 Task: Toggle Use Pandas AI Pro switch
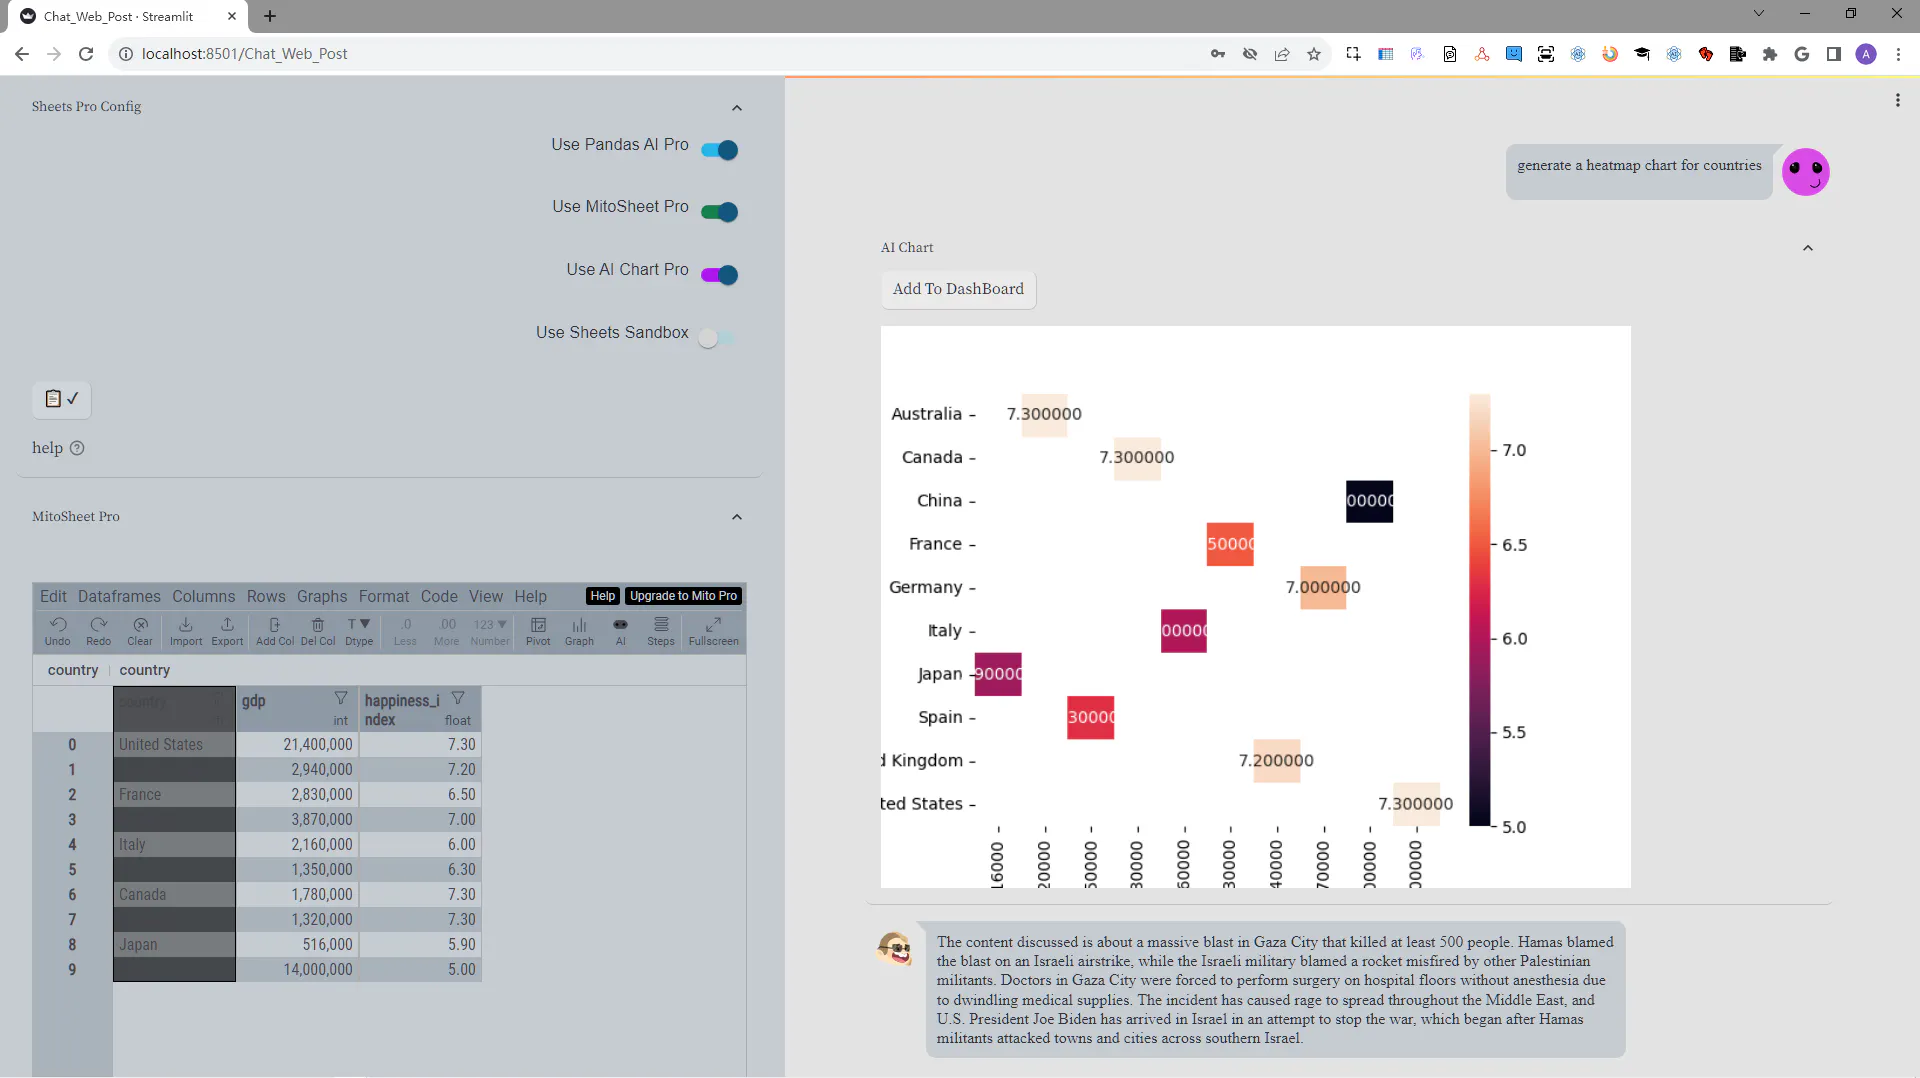tap(720, 150)
